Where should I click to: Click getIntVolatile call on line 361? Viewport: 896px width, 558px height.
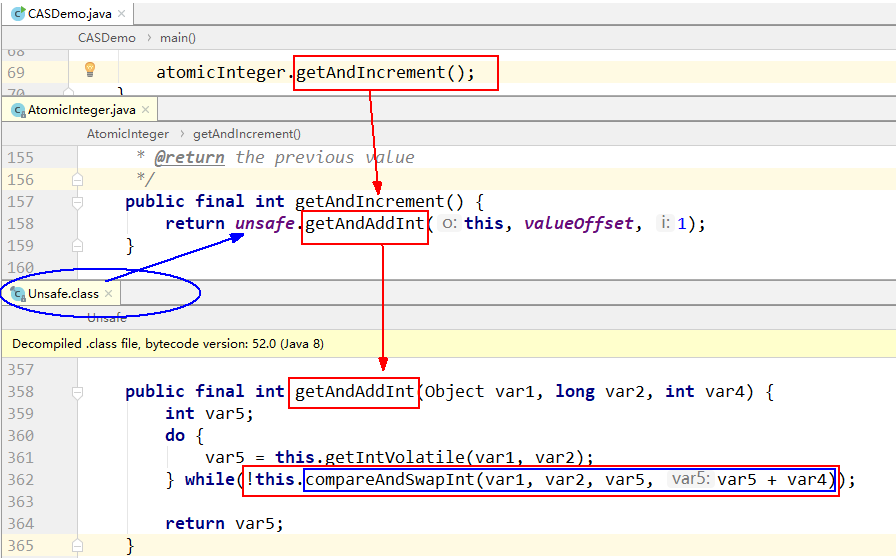pos(395,457)
